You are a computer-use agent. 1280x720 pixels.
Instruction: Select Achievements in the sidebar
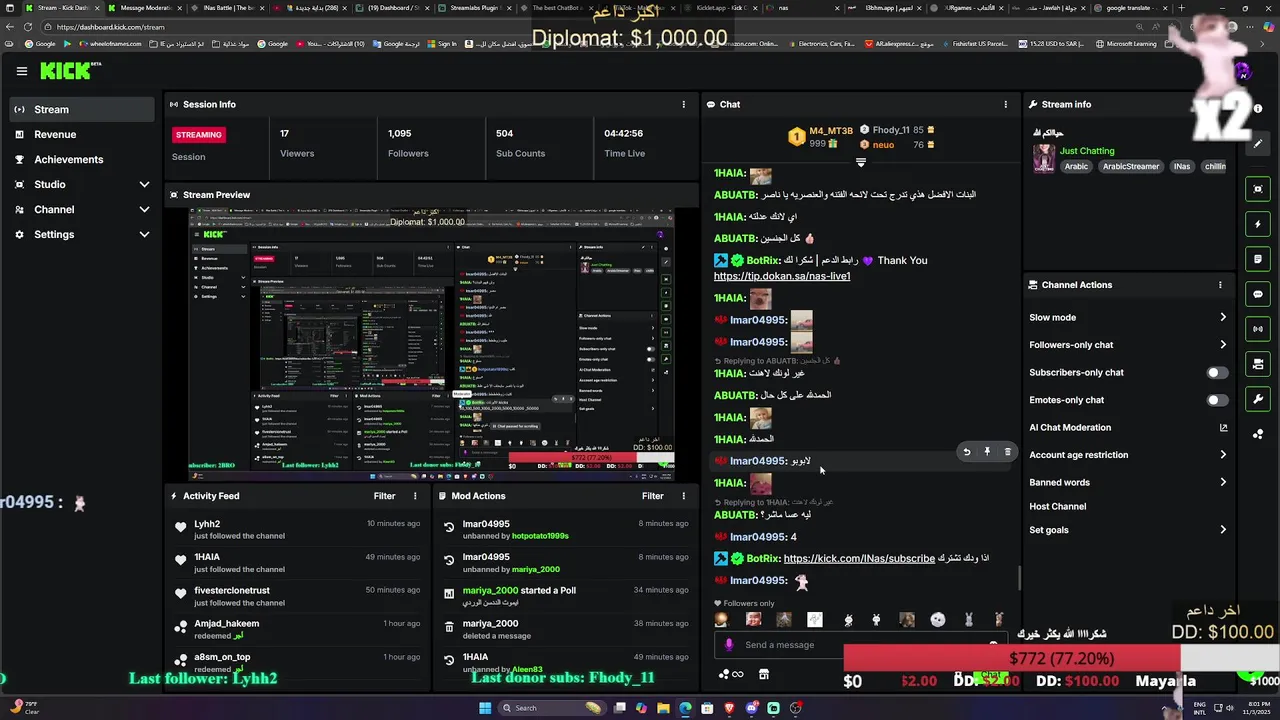pos(82,160)
